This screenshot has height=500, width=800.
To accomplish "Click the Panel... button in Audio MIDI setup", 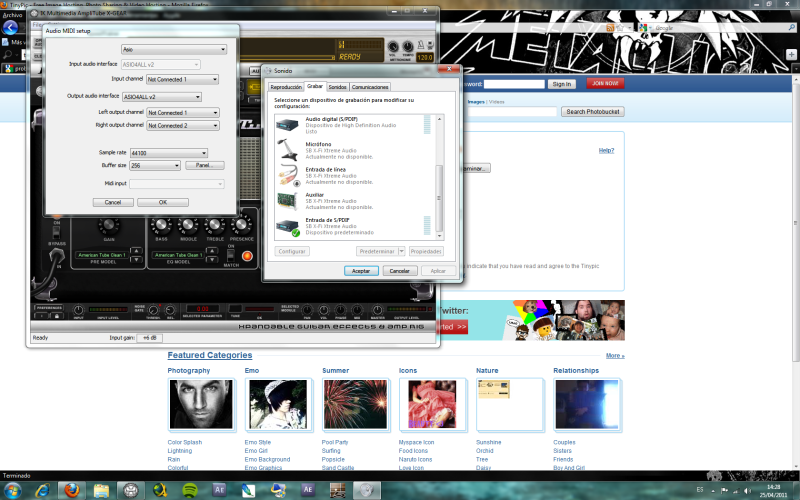I will [205, 165].
